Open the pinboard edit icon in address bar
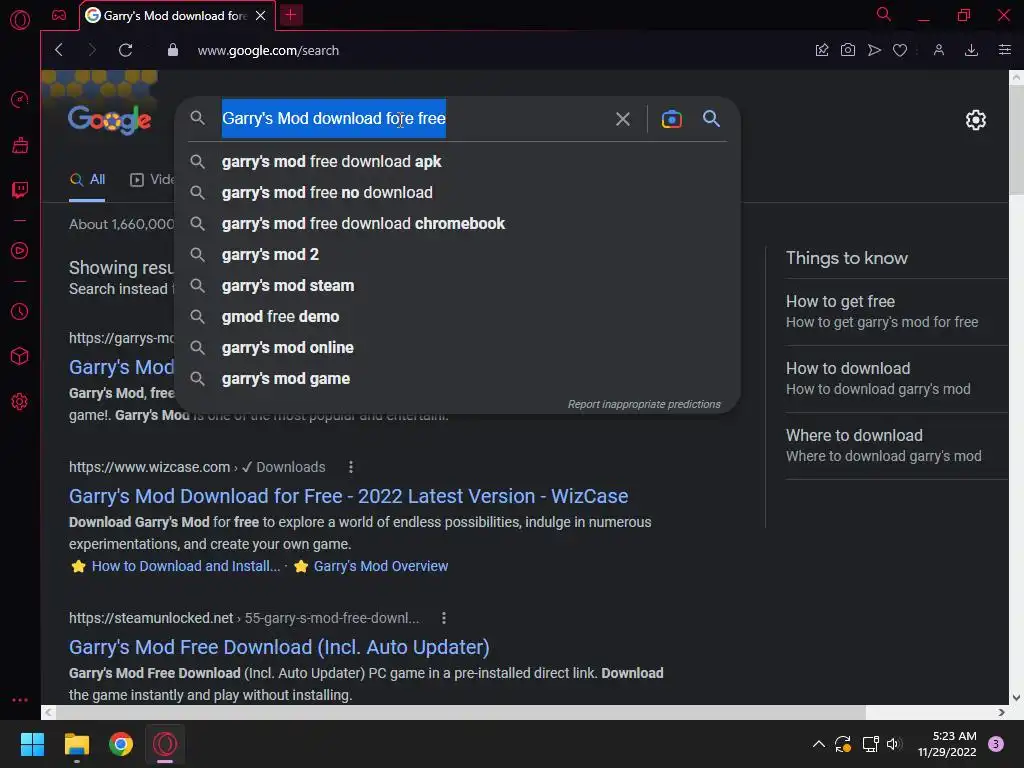Screen dimensions: 1024x768 click(x=822, y=50)
